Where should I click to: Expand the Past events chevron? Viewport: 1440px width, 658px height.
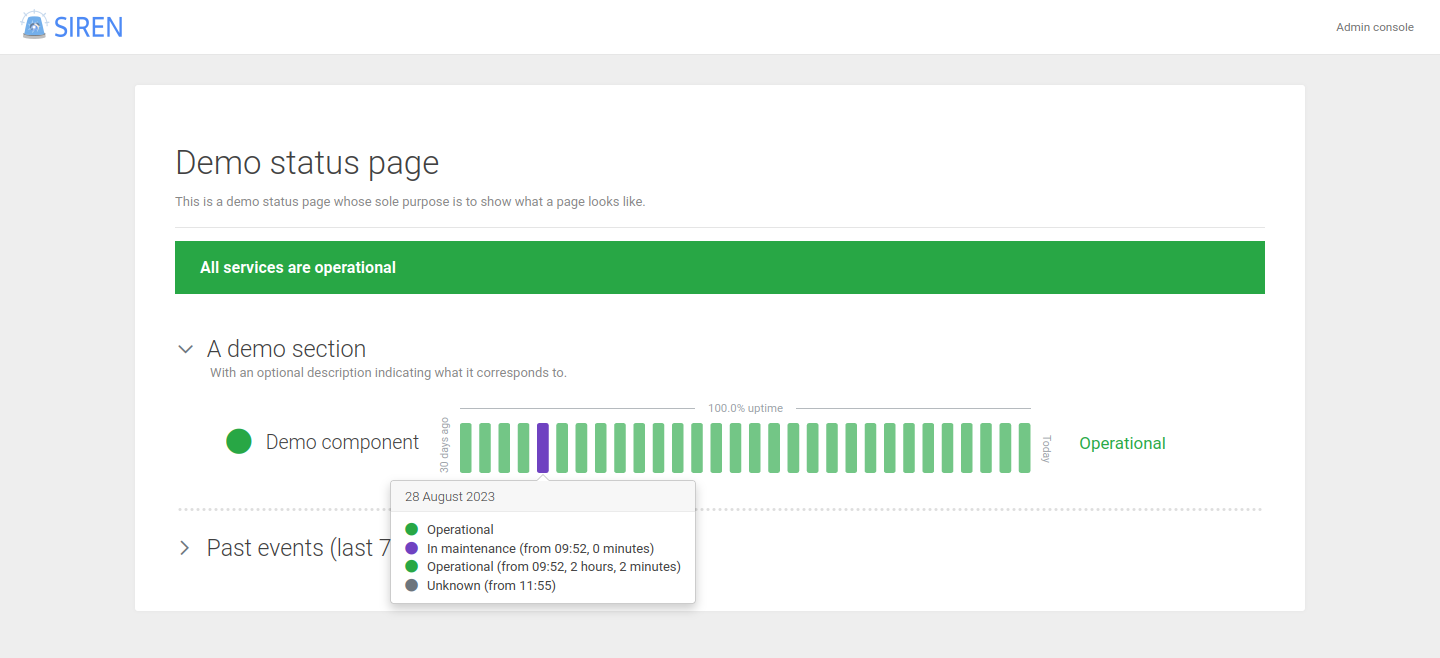pyautogui.click(x=185, y=548)
